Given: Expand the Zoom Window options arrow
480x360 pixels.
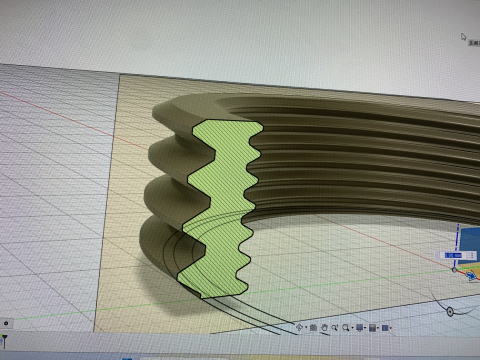Looking at the screenshot, I should tap(352, 328).
